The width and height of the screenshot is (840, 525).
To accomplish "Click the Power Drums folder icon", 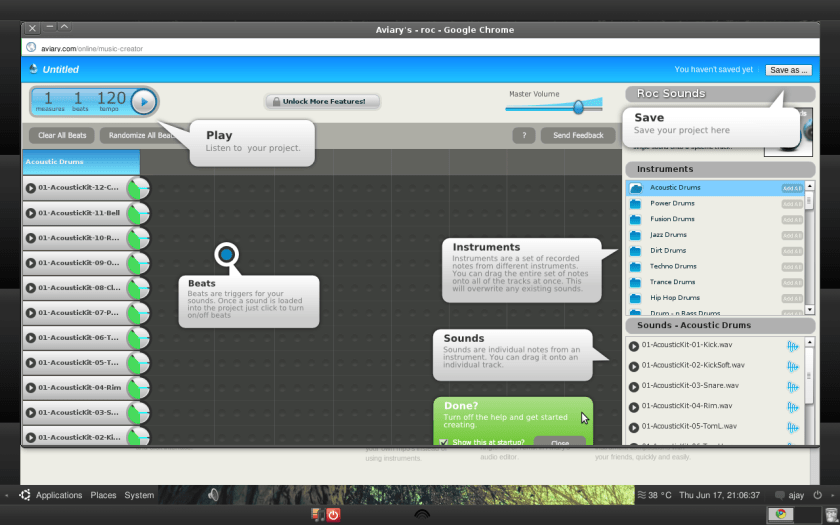I will (x=635, y=203).
